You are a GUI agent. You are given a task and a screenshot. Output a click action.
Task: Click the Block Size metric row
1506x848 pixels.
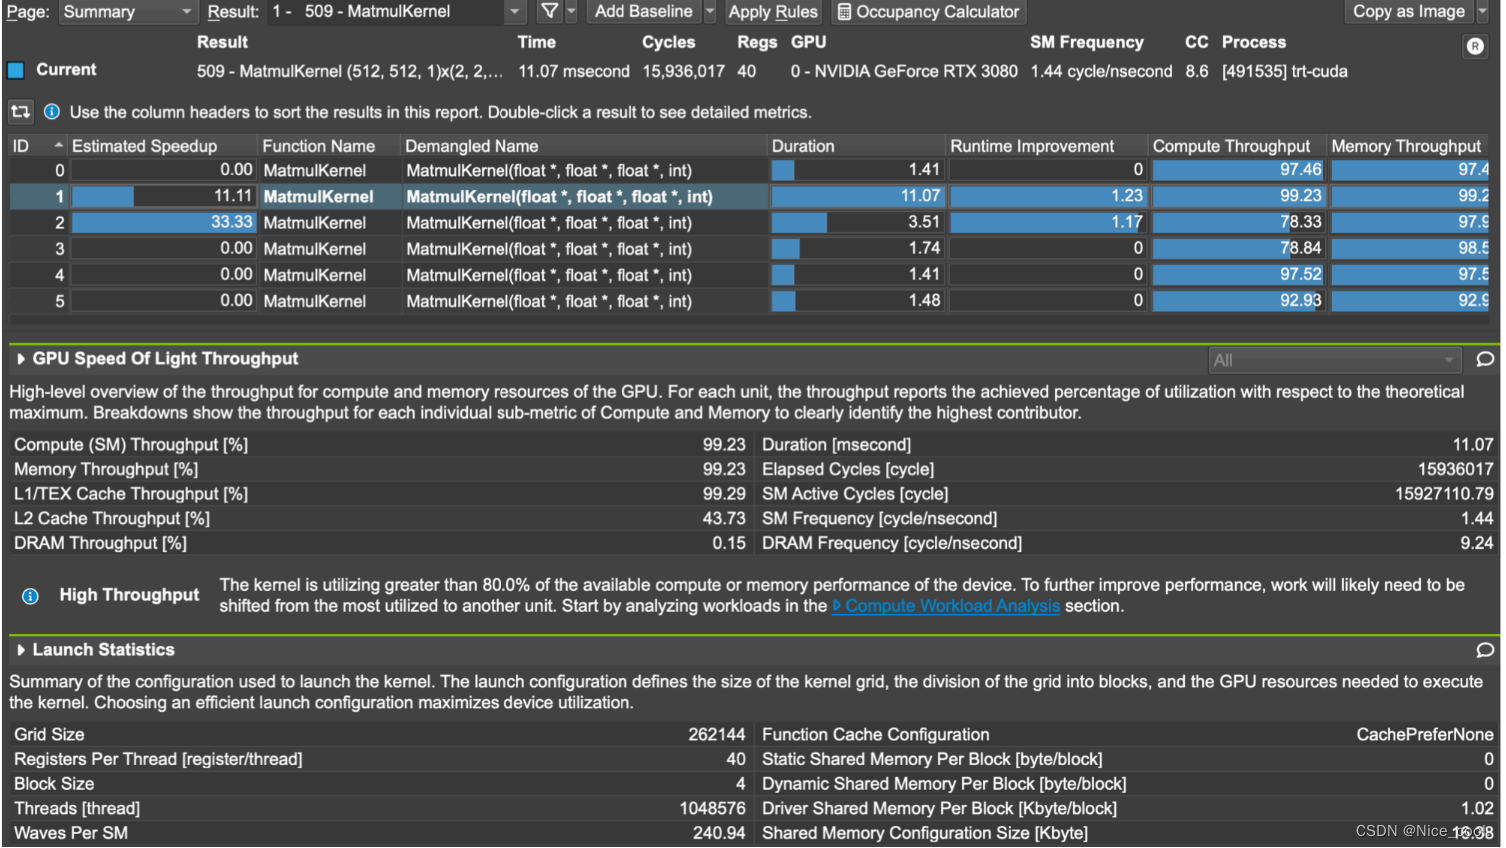(x=380, y=784)
